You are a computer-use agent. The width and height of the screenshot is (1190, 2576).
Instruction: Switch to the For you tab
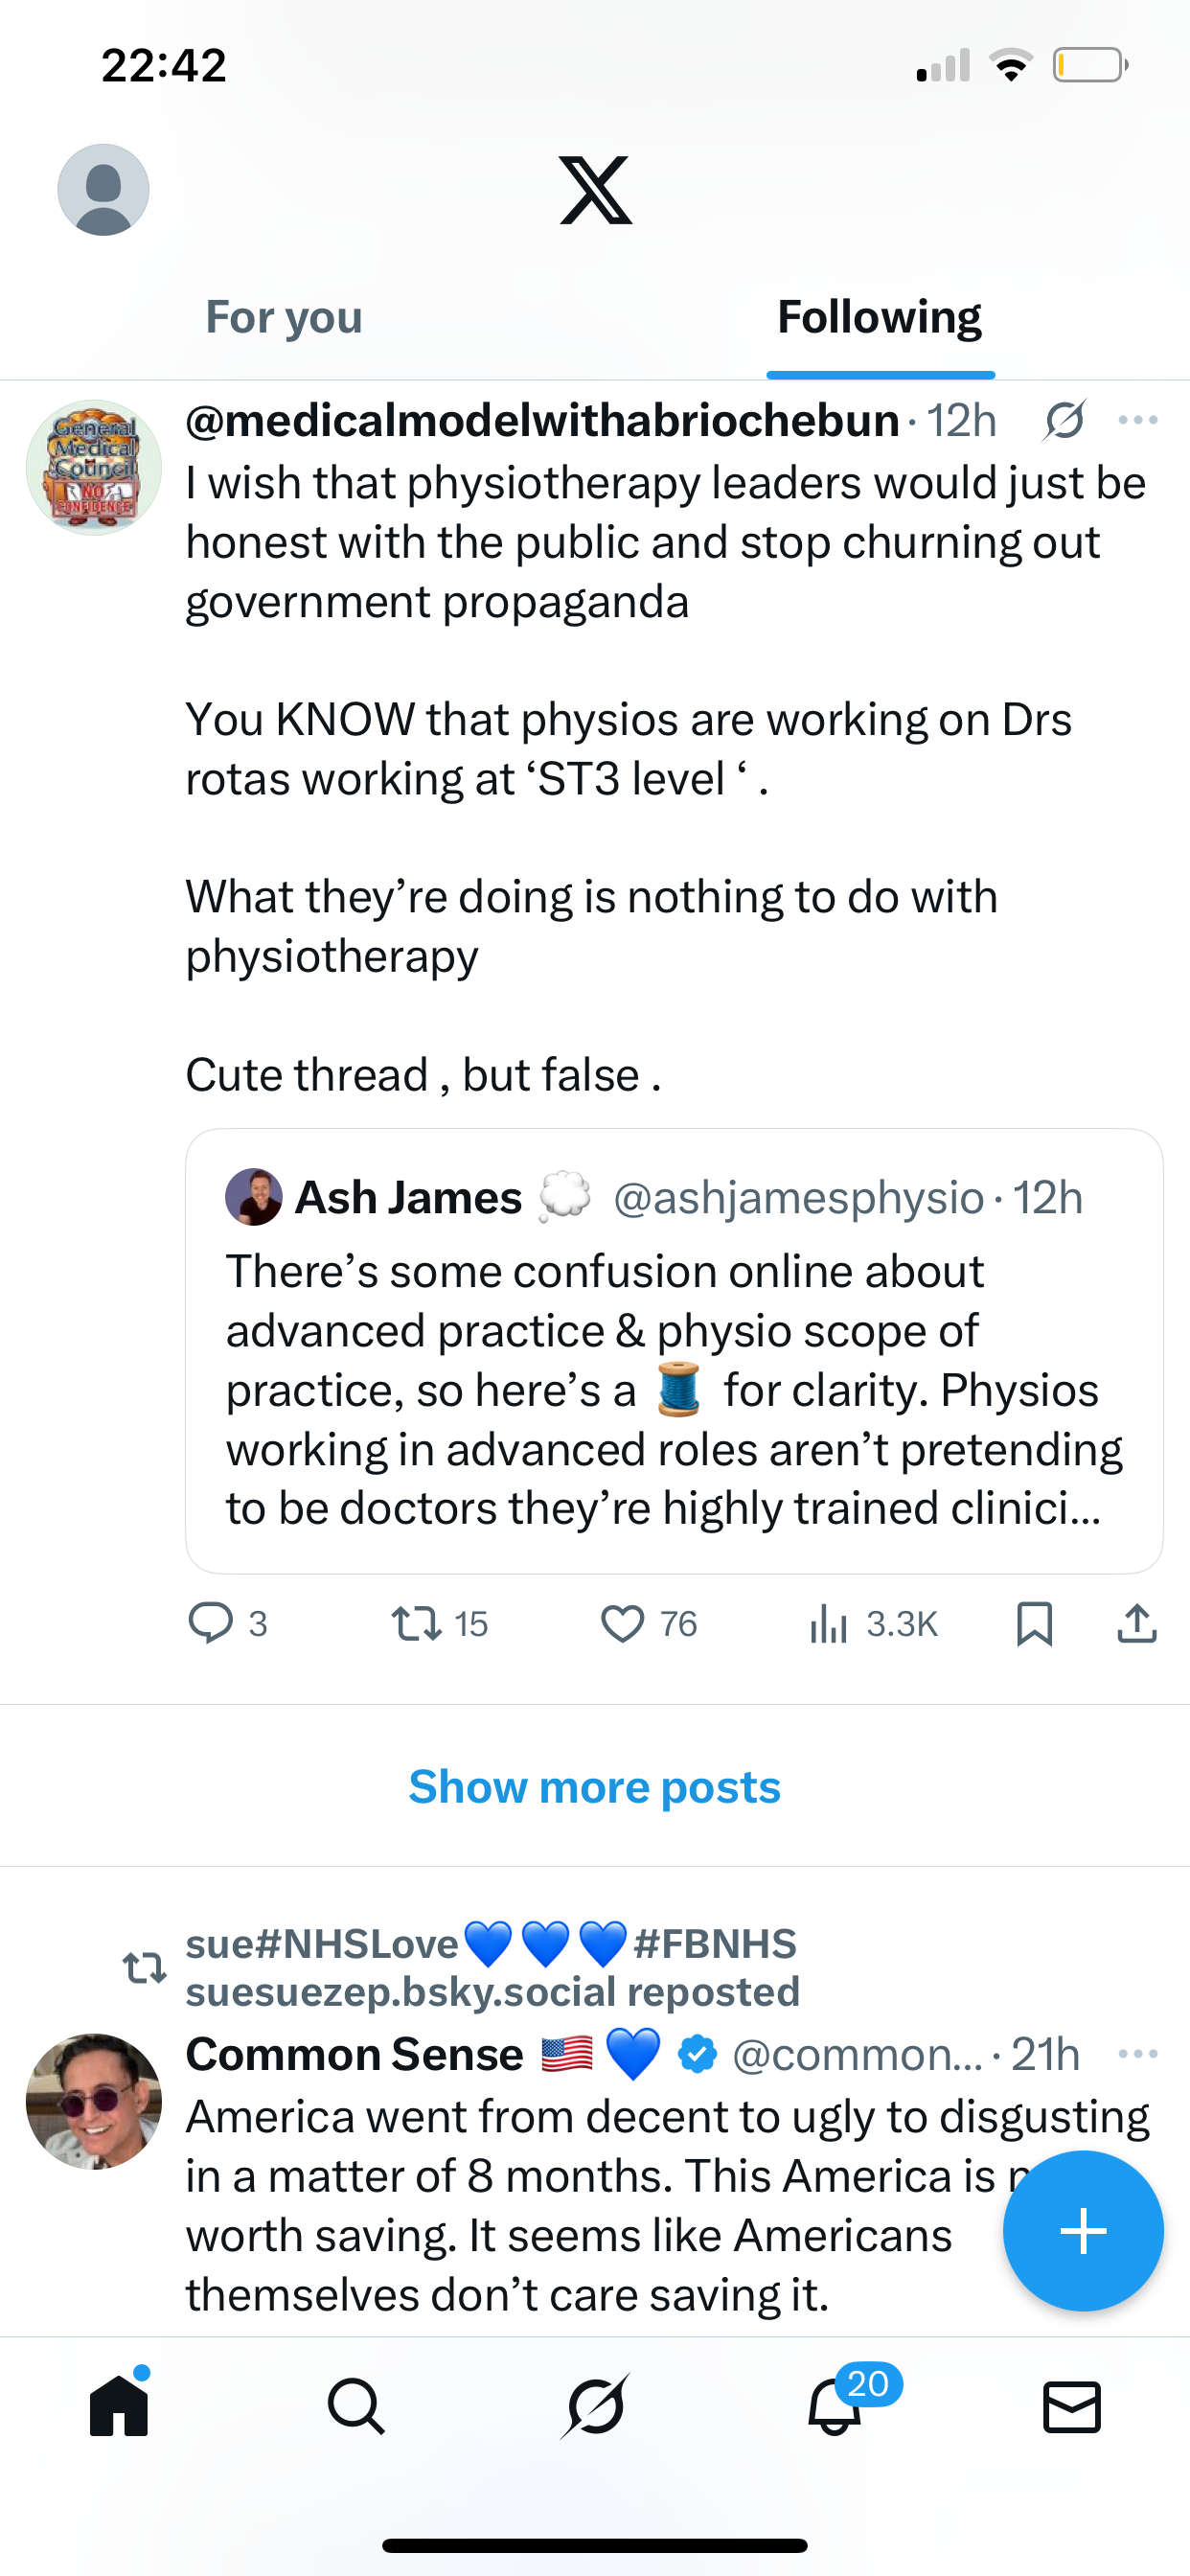click(x=284, y=318)
